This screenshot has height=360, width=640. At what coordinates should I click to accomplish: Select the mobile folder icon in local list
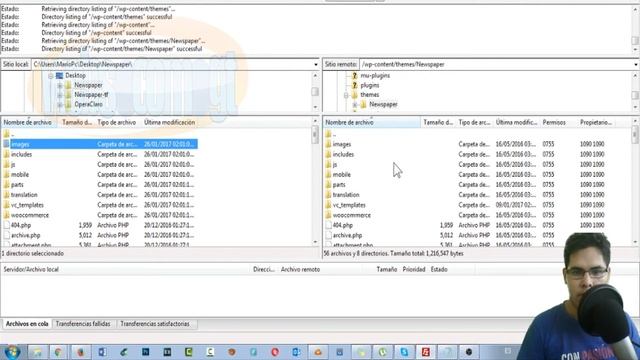(6, 175)
